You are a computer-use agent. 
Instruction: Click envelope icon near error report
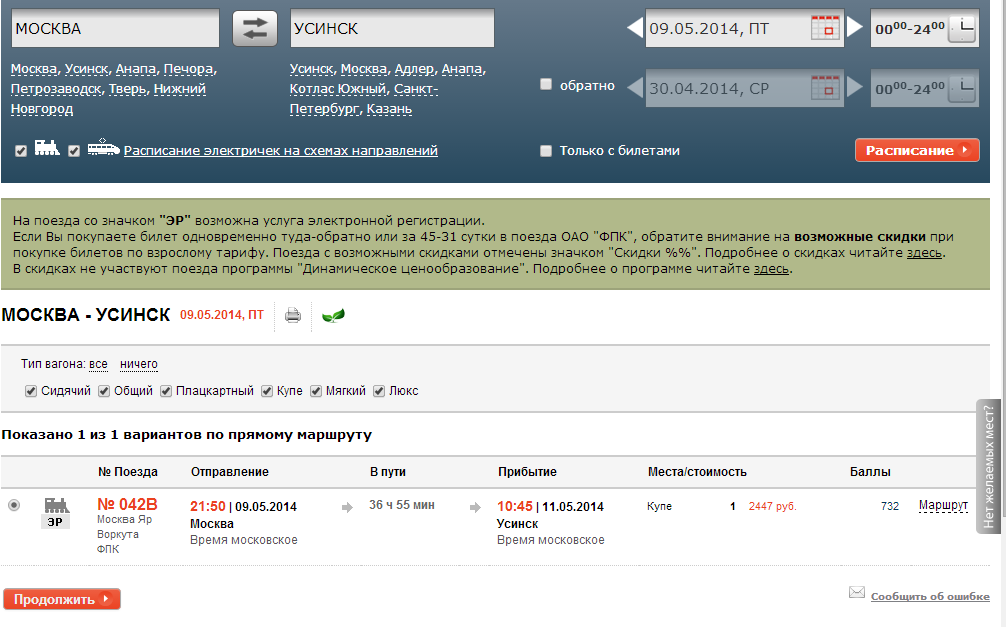coord(856,592)
